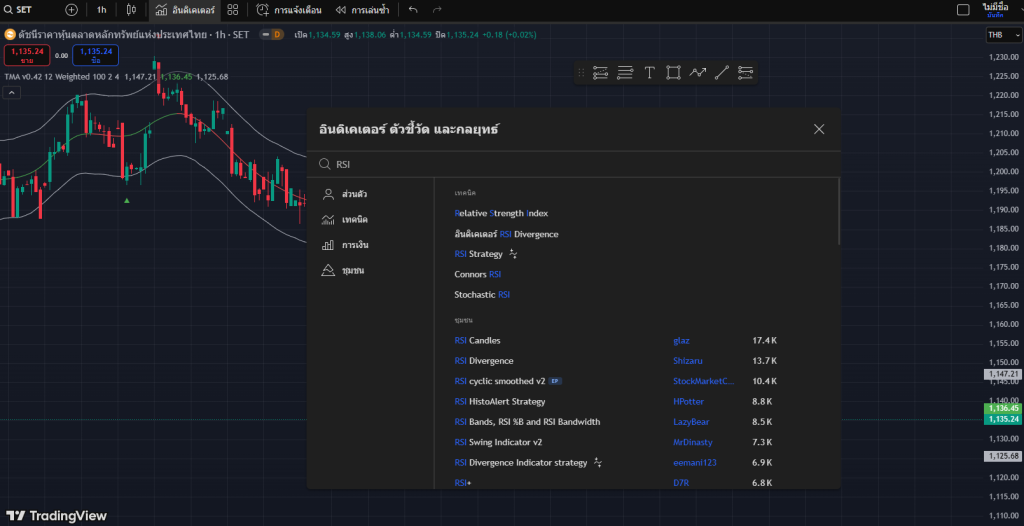Open the layout setup square icon
1024x526 pixels.
pyautogui.click(x=963, y=10)
